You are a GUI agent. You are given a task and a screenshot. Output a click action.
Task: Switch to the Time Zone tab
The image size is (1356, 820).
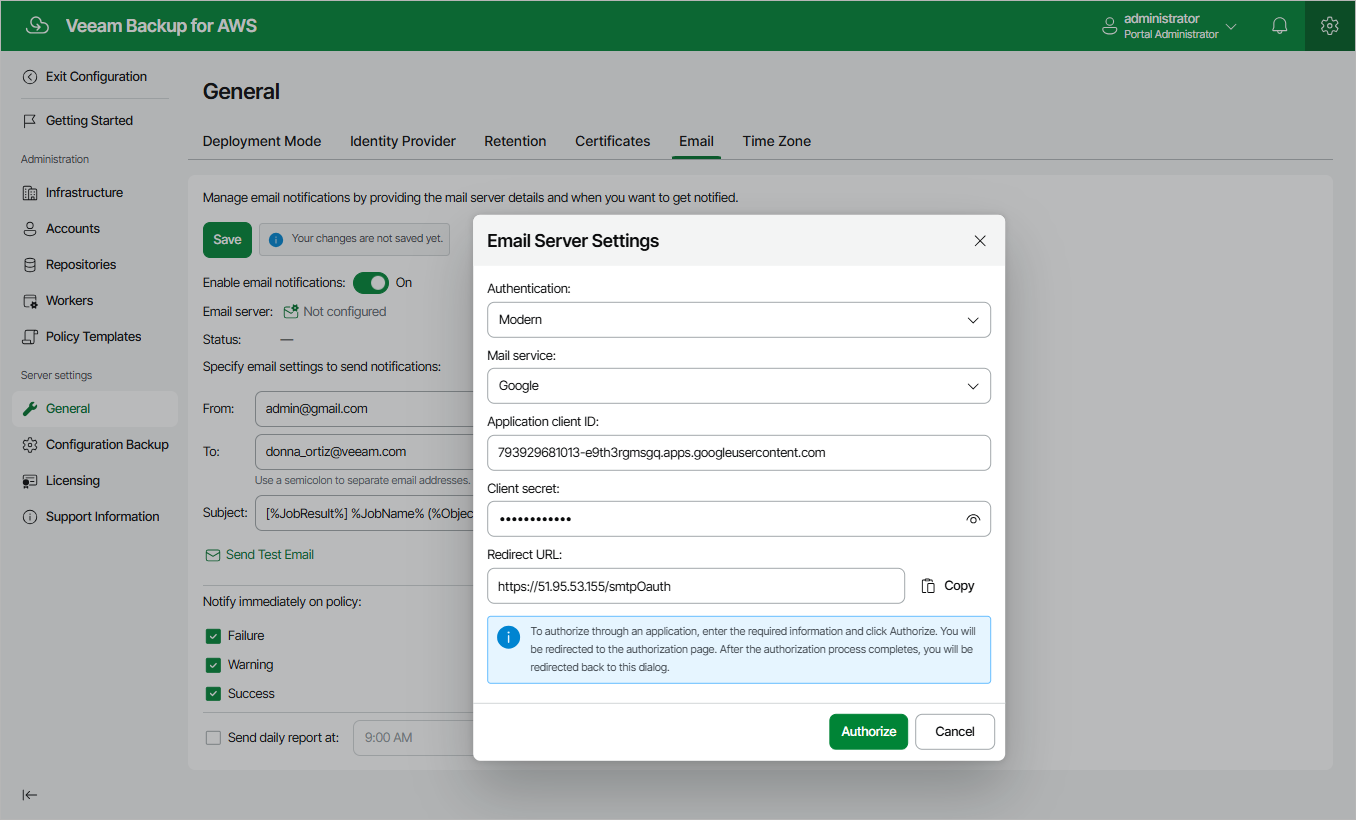click(x=777, y=141)
